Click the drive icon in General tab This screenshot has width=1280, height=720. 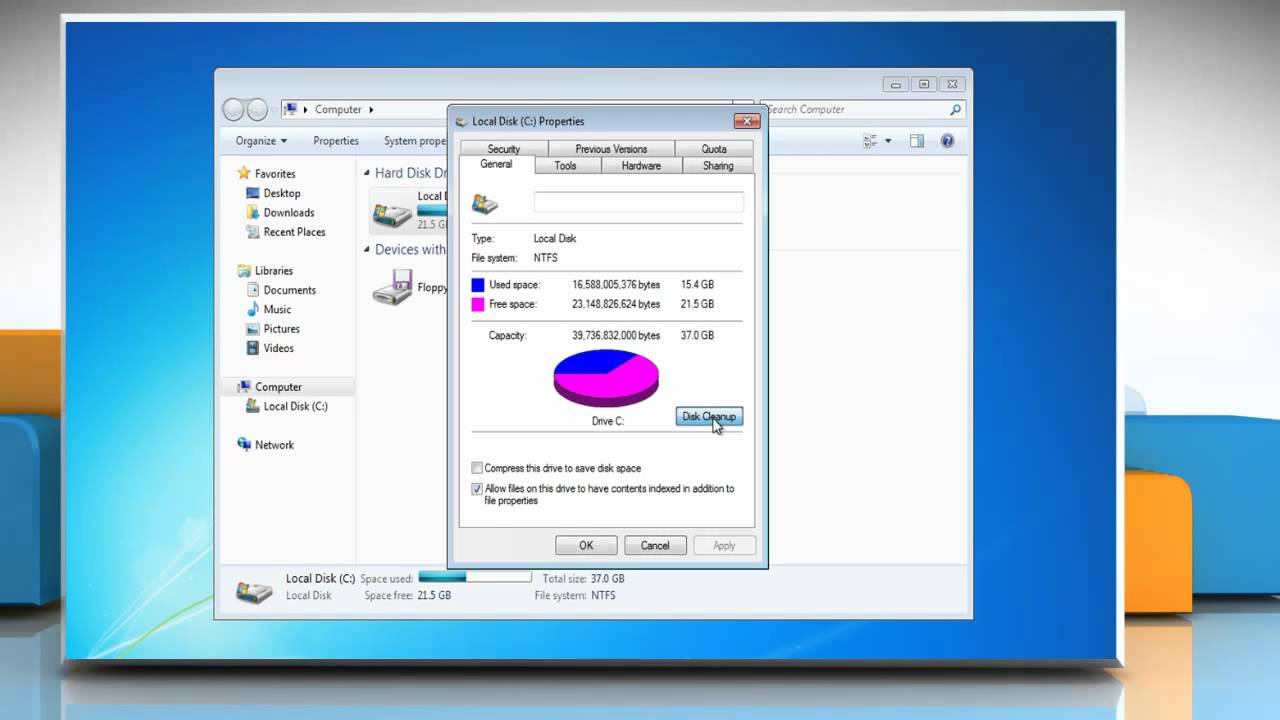point(485,204)
